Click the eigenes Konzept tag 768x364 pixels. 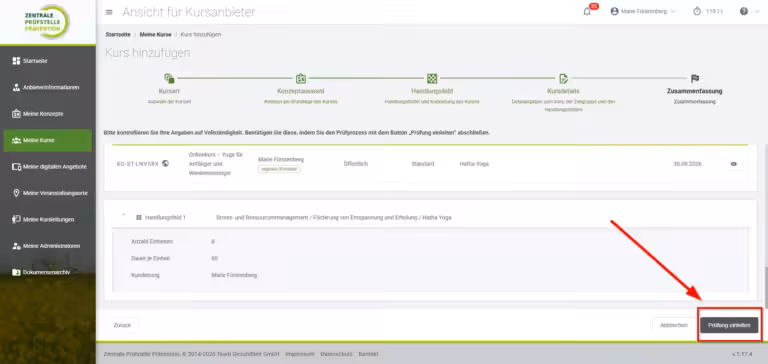coord(279,169)
